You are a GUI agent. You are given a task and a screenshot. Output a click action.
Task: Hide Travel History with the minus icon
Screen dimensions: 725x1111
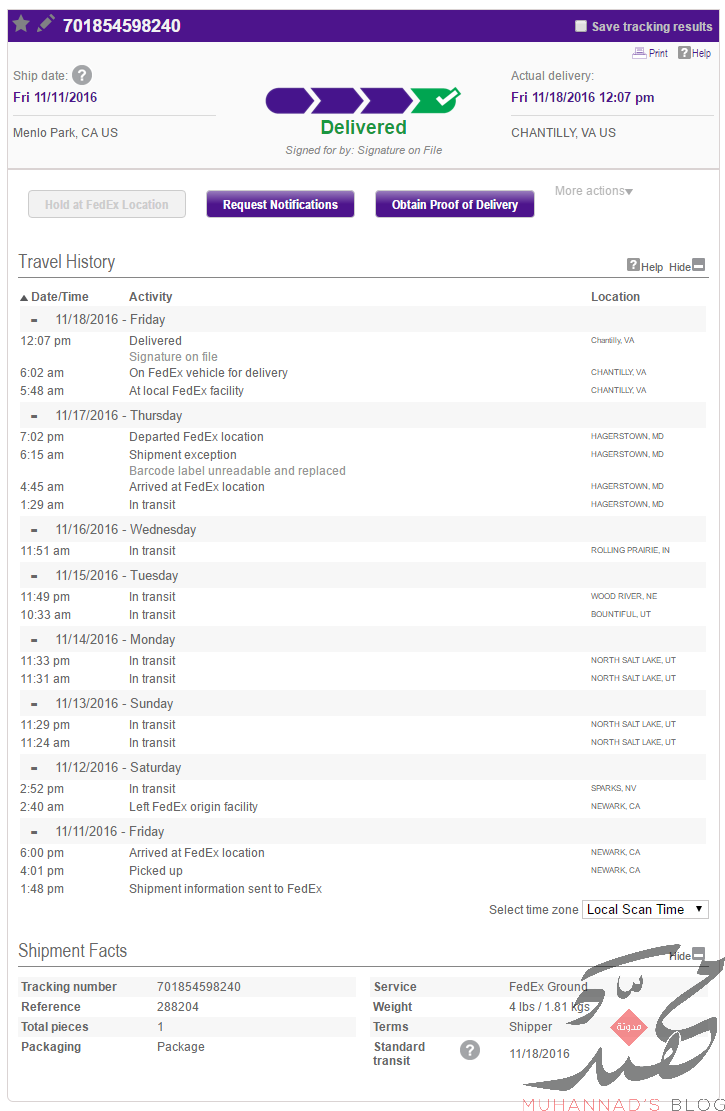[699, 265]
